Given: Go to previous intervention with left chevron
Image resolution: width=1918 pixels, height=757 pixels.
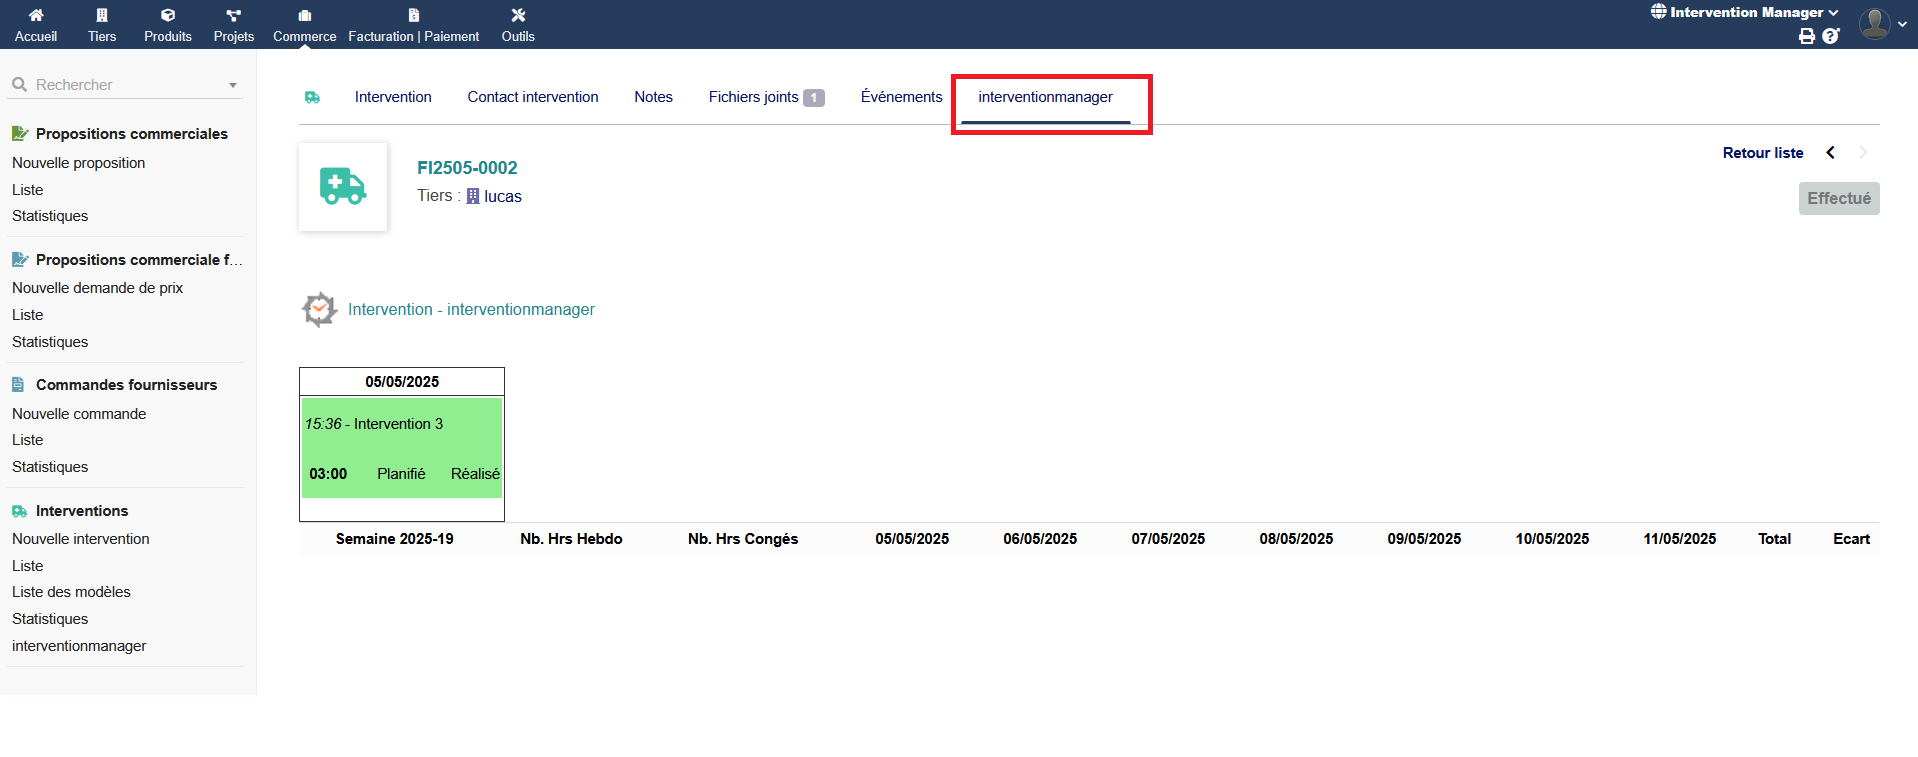Looking at the screenshot, I should pos(1830,153).
